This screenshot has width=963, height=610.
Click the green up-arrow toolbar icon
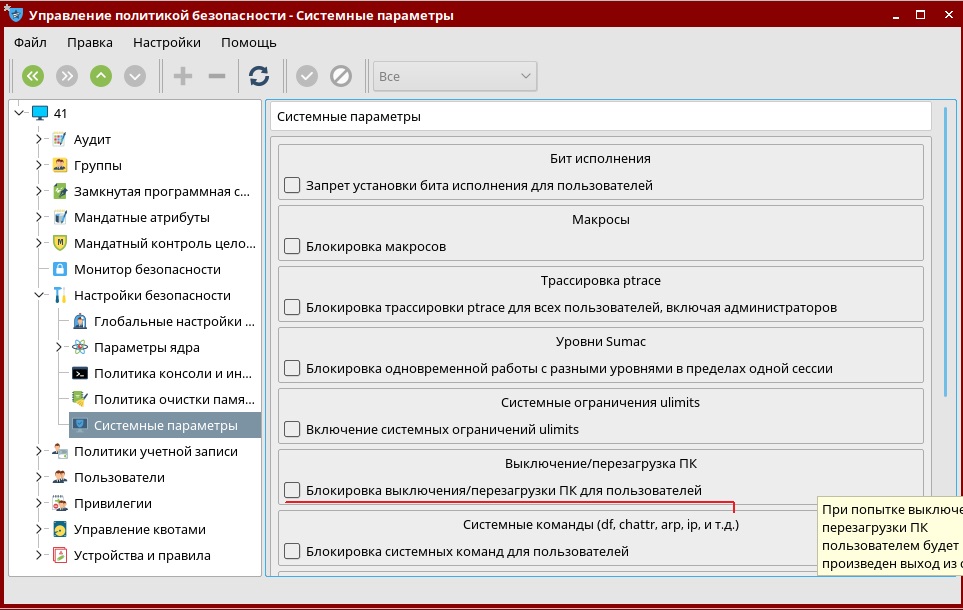click(101, 76)
